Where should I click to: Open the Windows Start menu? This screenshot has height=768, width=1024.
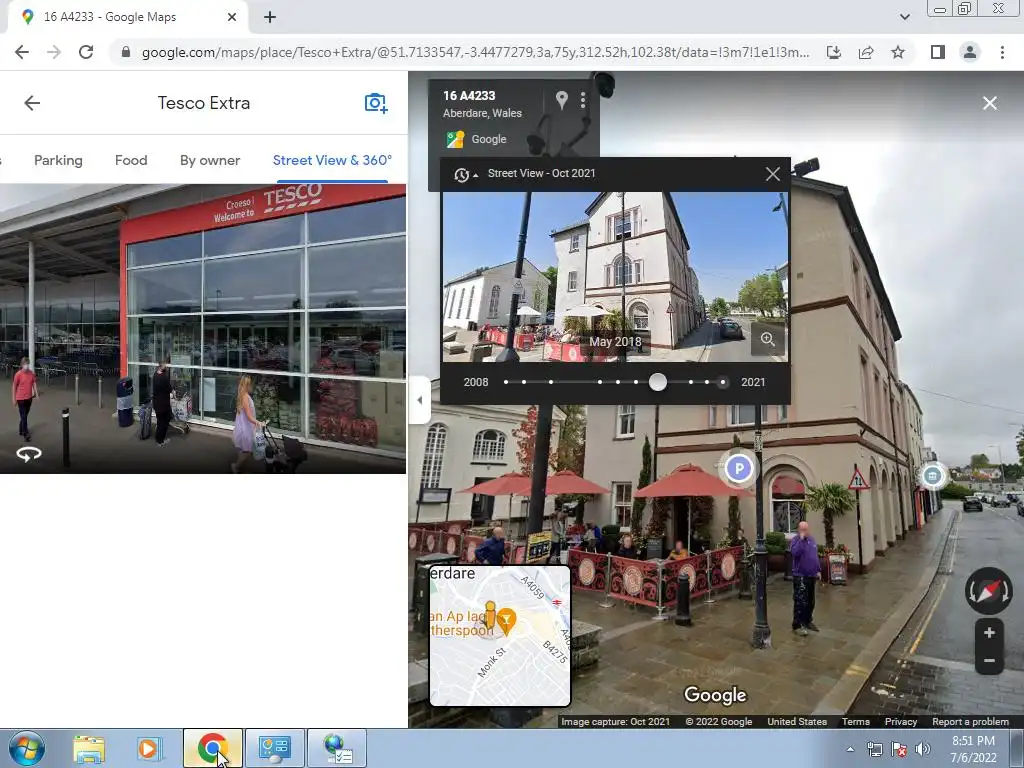click(x=26, y=748)
